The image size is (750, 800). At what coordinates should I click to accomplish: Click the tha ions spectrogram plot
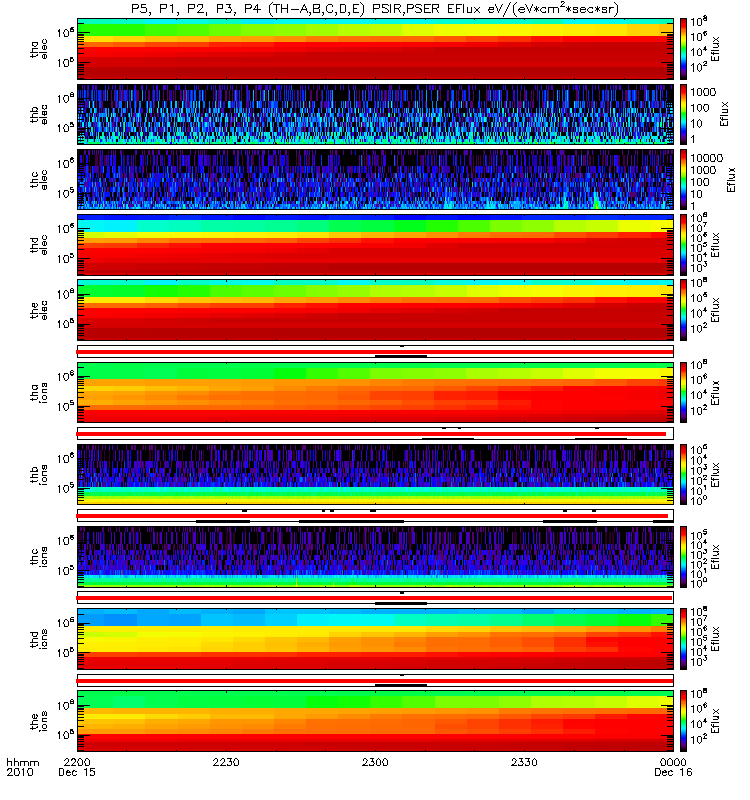coord(376,392)
